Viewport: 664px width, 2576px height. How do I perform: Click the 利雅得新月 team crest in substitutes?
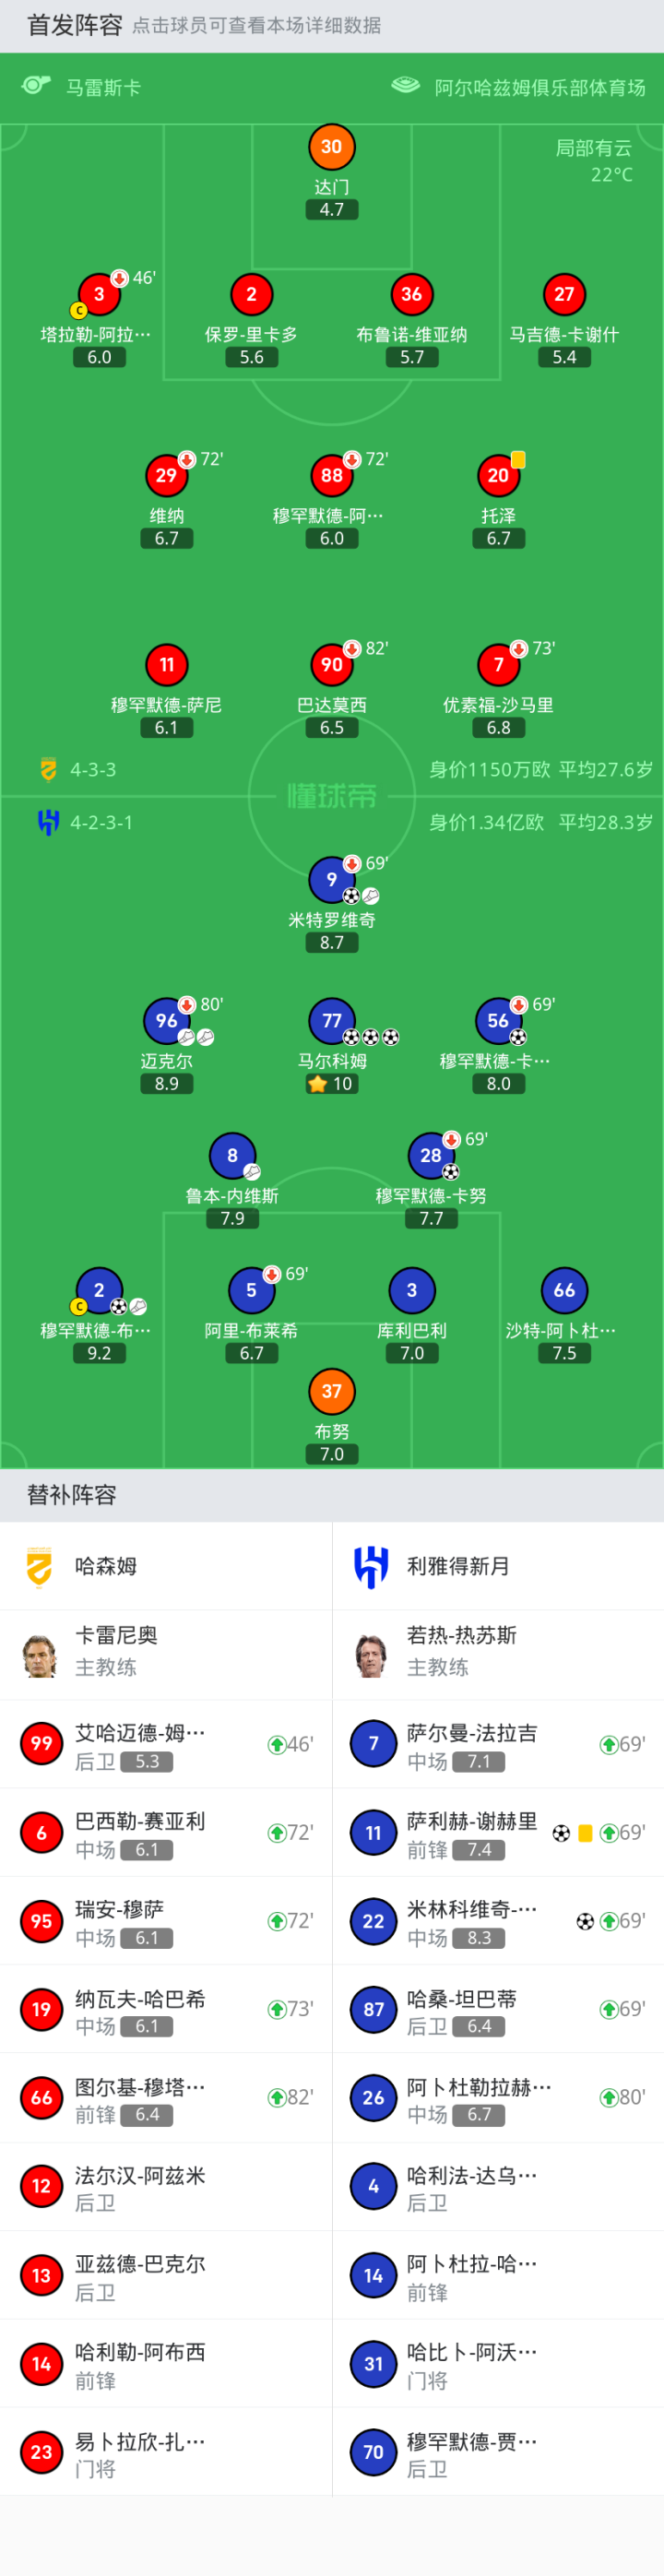coord(371,1566)
